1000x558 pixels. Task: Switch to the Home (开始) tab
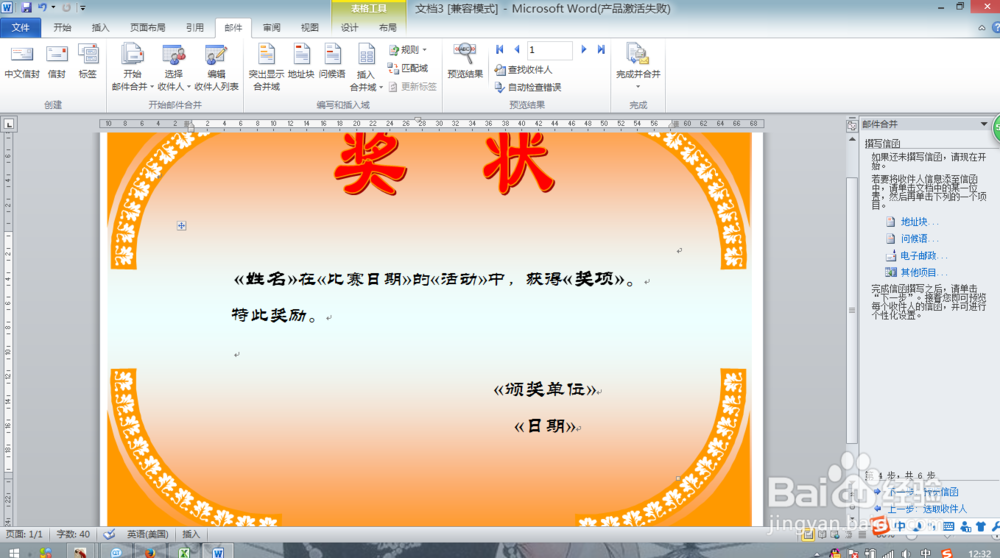pyautogui.click(x=62, y=27)
